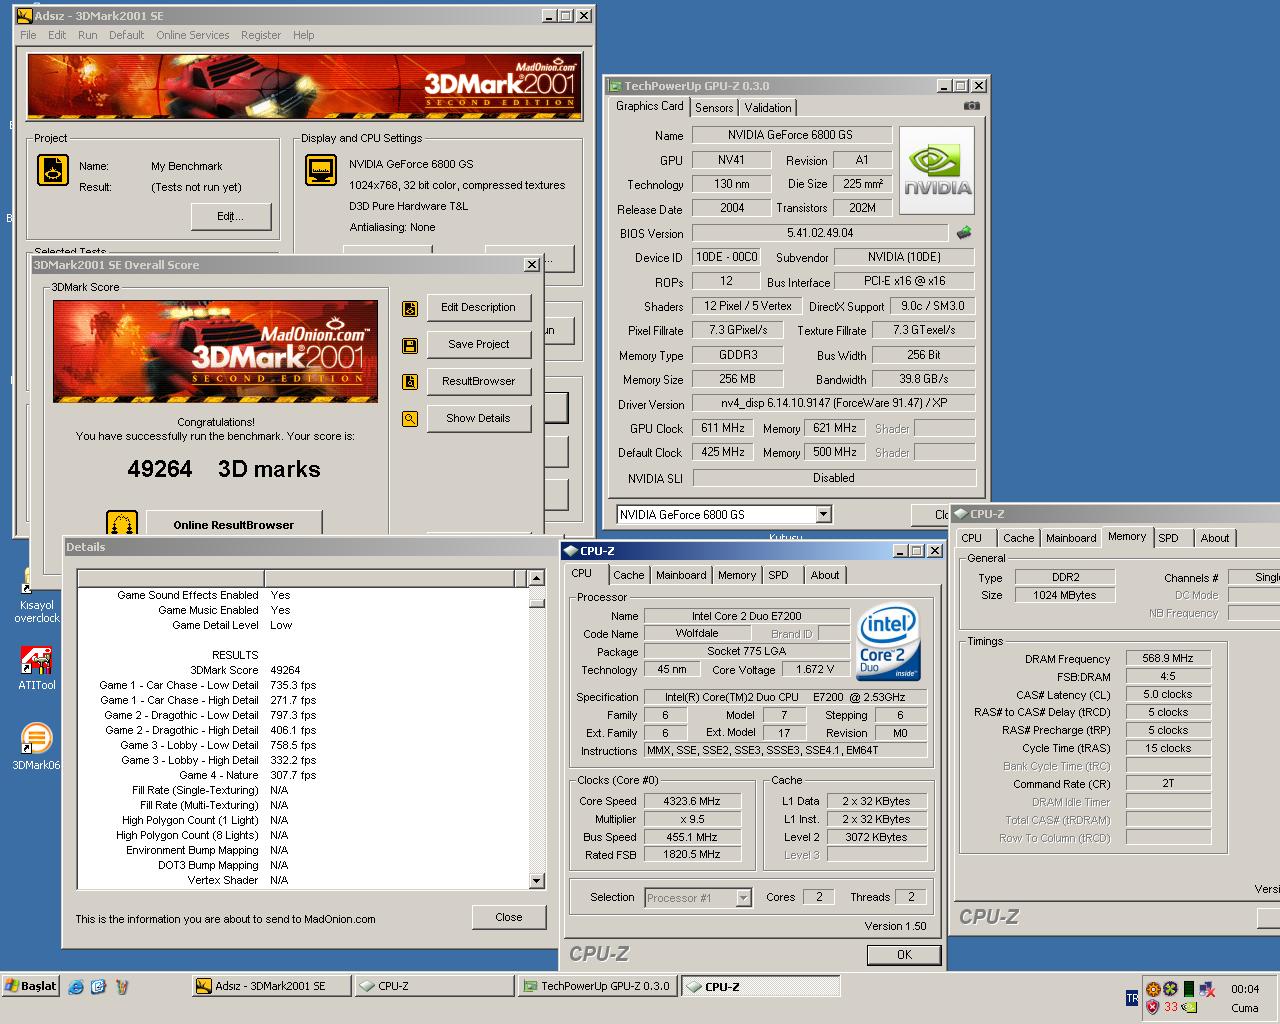Click the NVIDIA logo in GPU-Z
Image resolution: width=1280 pixels, height=1024 pixels.
tap(936, 170)
